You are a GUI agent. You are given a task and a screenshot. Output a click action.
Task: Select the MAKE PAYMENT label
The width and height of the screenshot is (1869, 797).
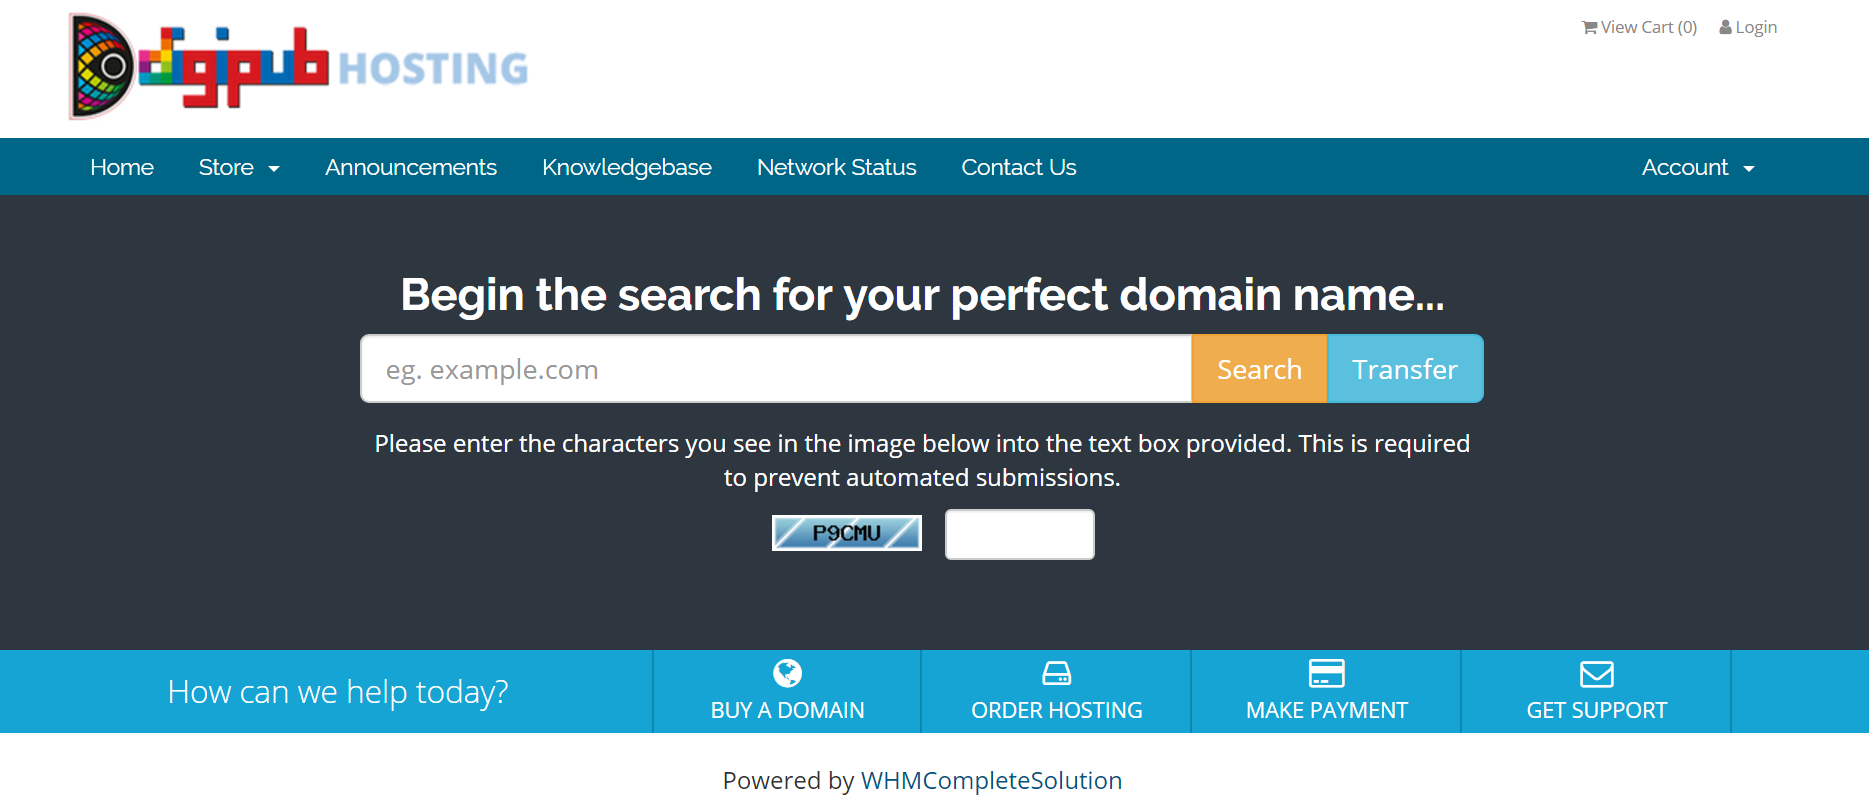(x=1326, y=710)
